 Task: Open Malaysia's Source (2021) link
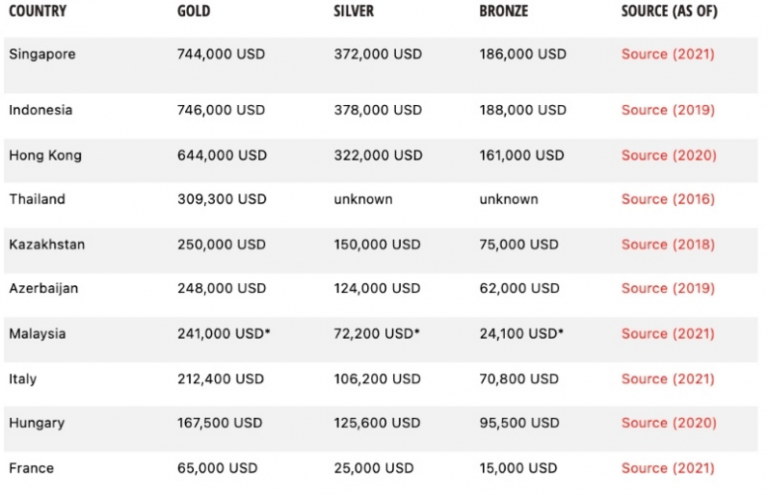[668, 334]
